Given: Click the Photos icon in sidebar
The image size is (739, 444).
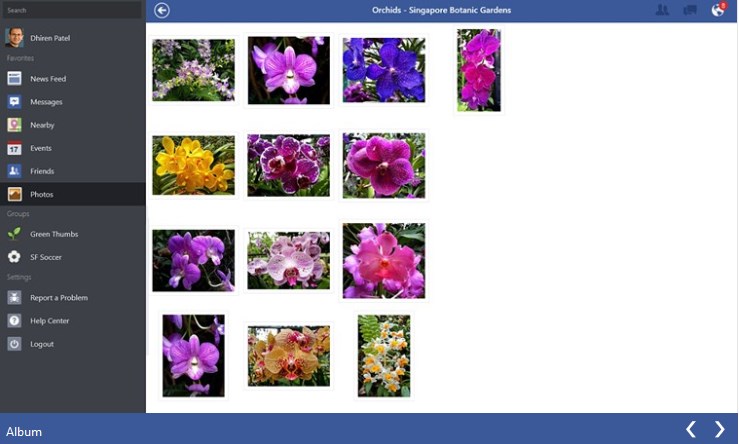Looking at the screenshot, I should pos(14,194).
